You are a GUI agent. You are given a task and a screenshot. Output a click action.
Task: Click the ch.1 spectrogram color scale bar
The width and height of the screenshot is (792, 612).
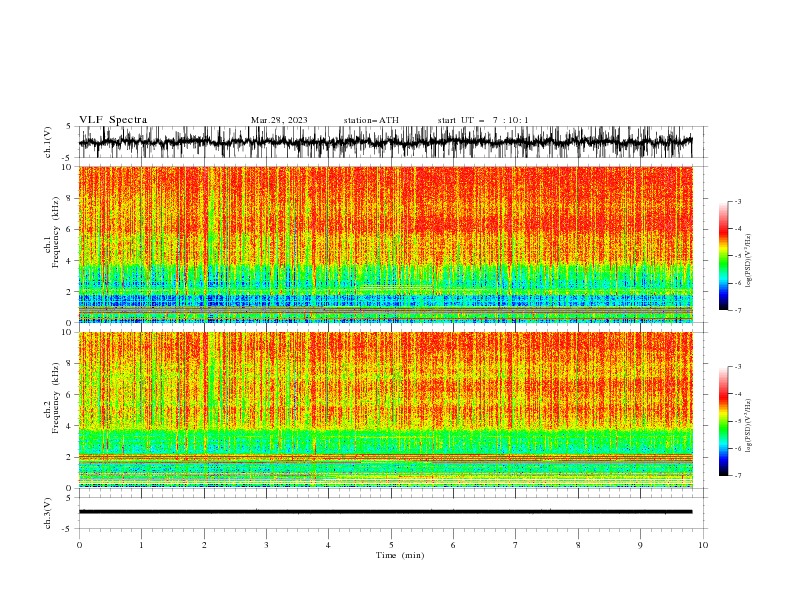(723, 256)
